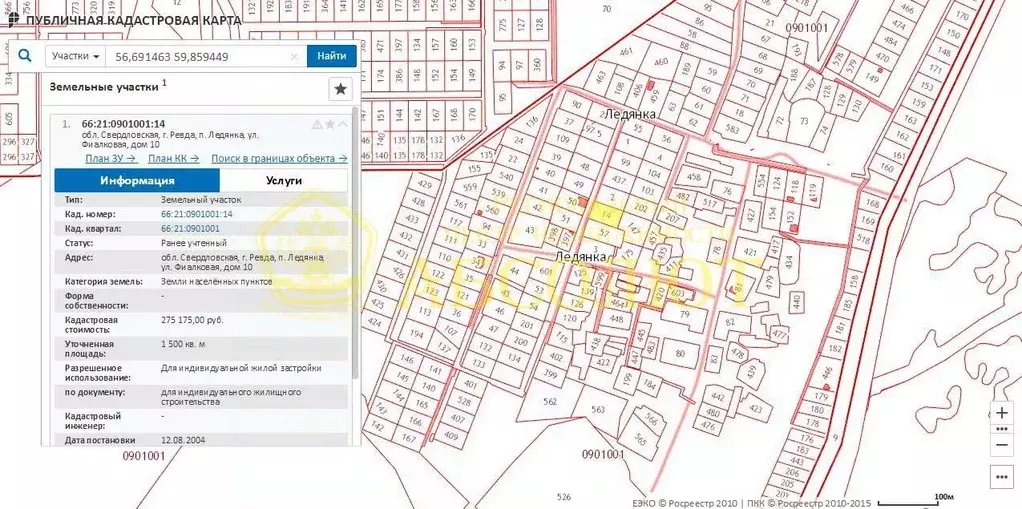The height and width of the screenshot is (509, 1022).
Task: Zoom in the map with the plus button
Action: pyautogui.click(x=1002, y=413)
